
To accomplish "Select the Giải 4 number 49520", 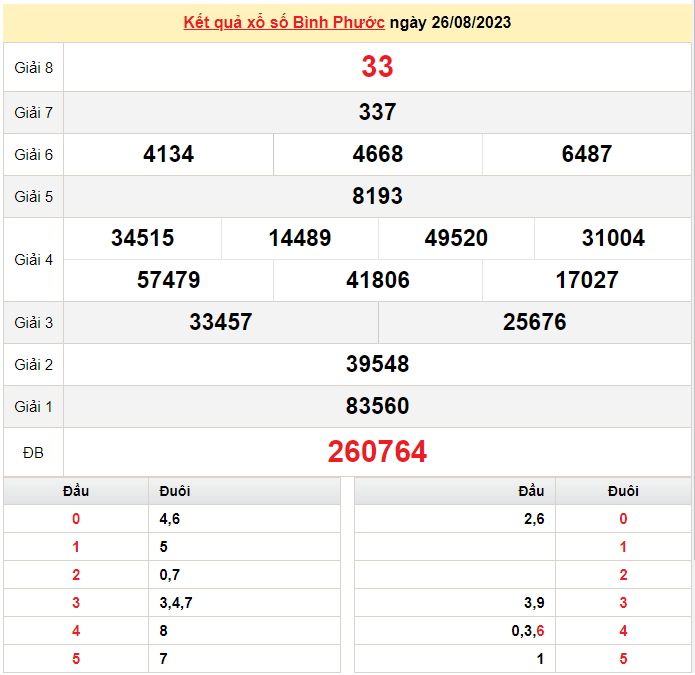I will 456,238.
